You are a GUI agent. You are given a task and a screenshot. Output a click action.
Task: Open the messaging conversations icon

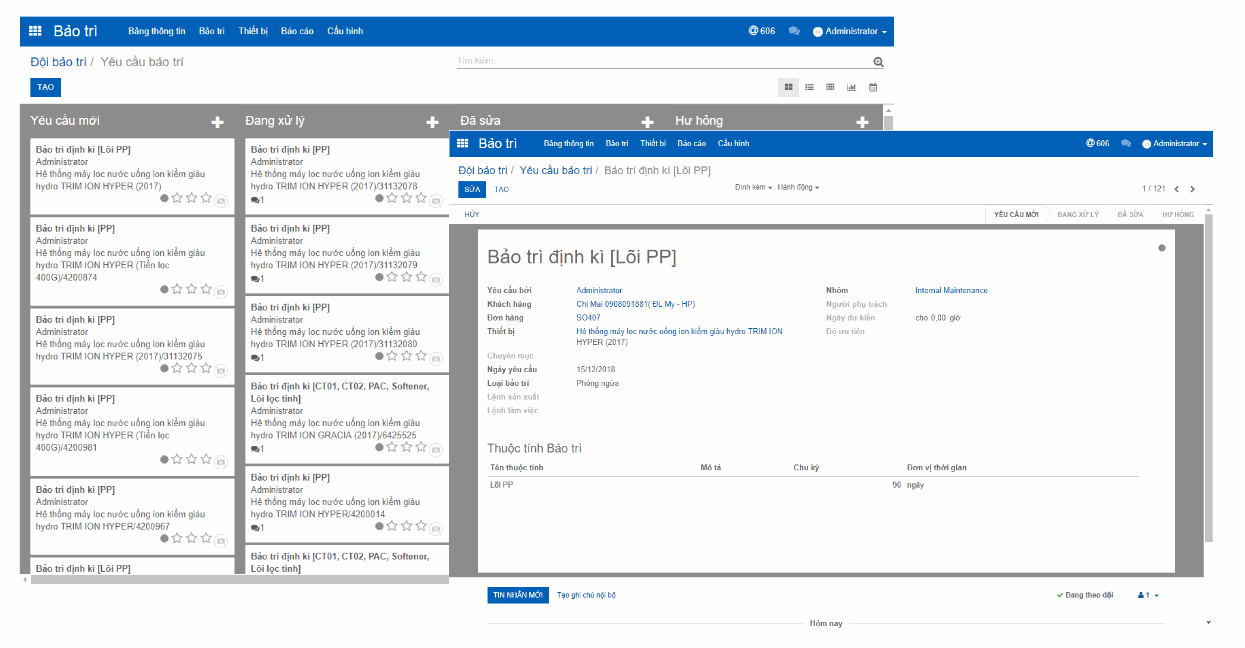coord(794,31)
